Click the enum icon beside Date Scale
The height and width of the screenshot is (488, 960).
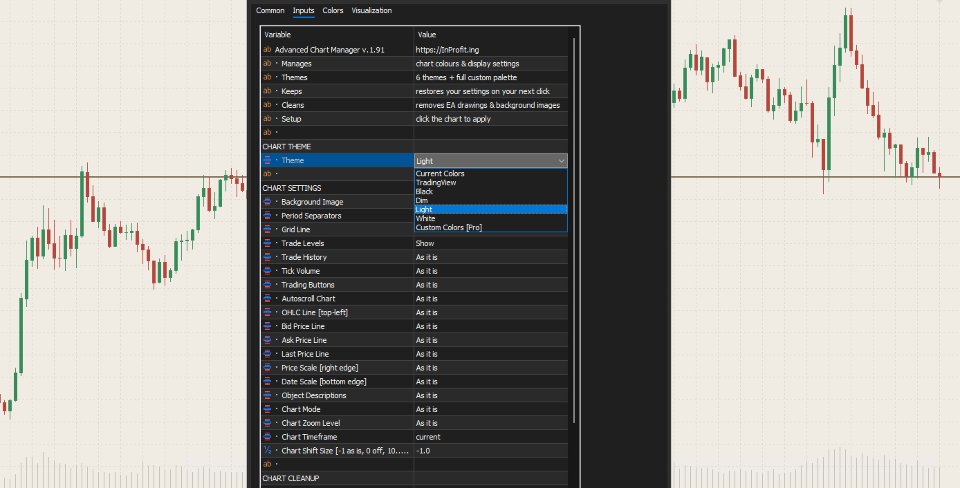tap(267, 381)
